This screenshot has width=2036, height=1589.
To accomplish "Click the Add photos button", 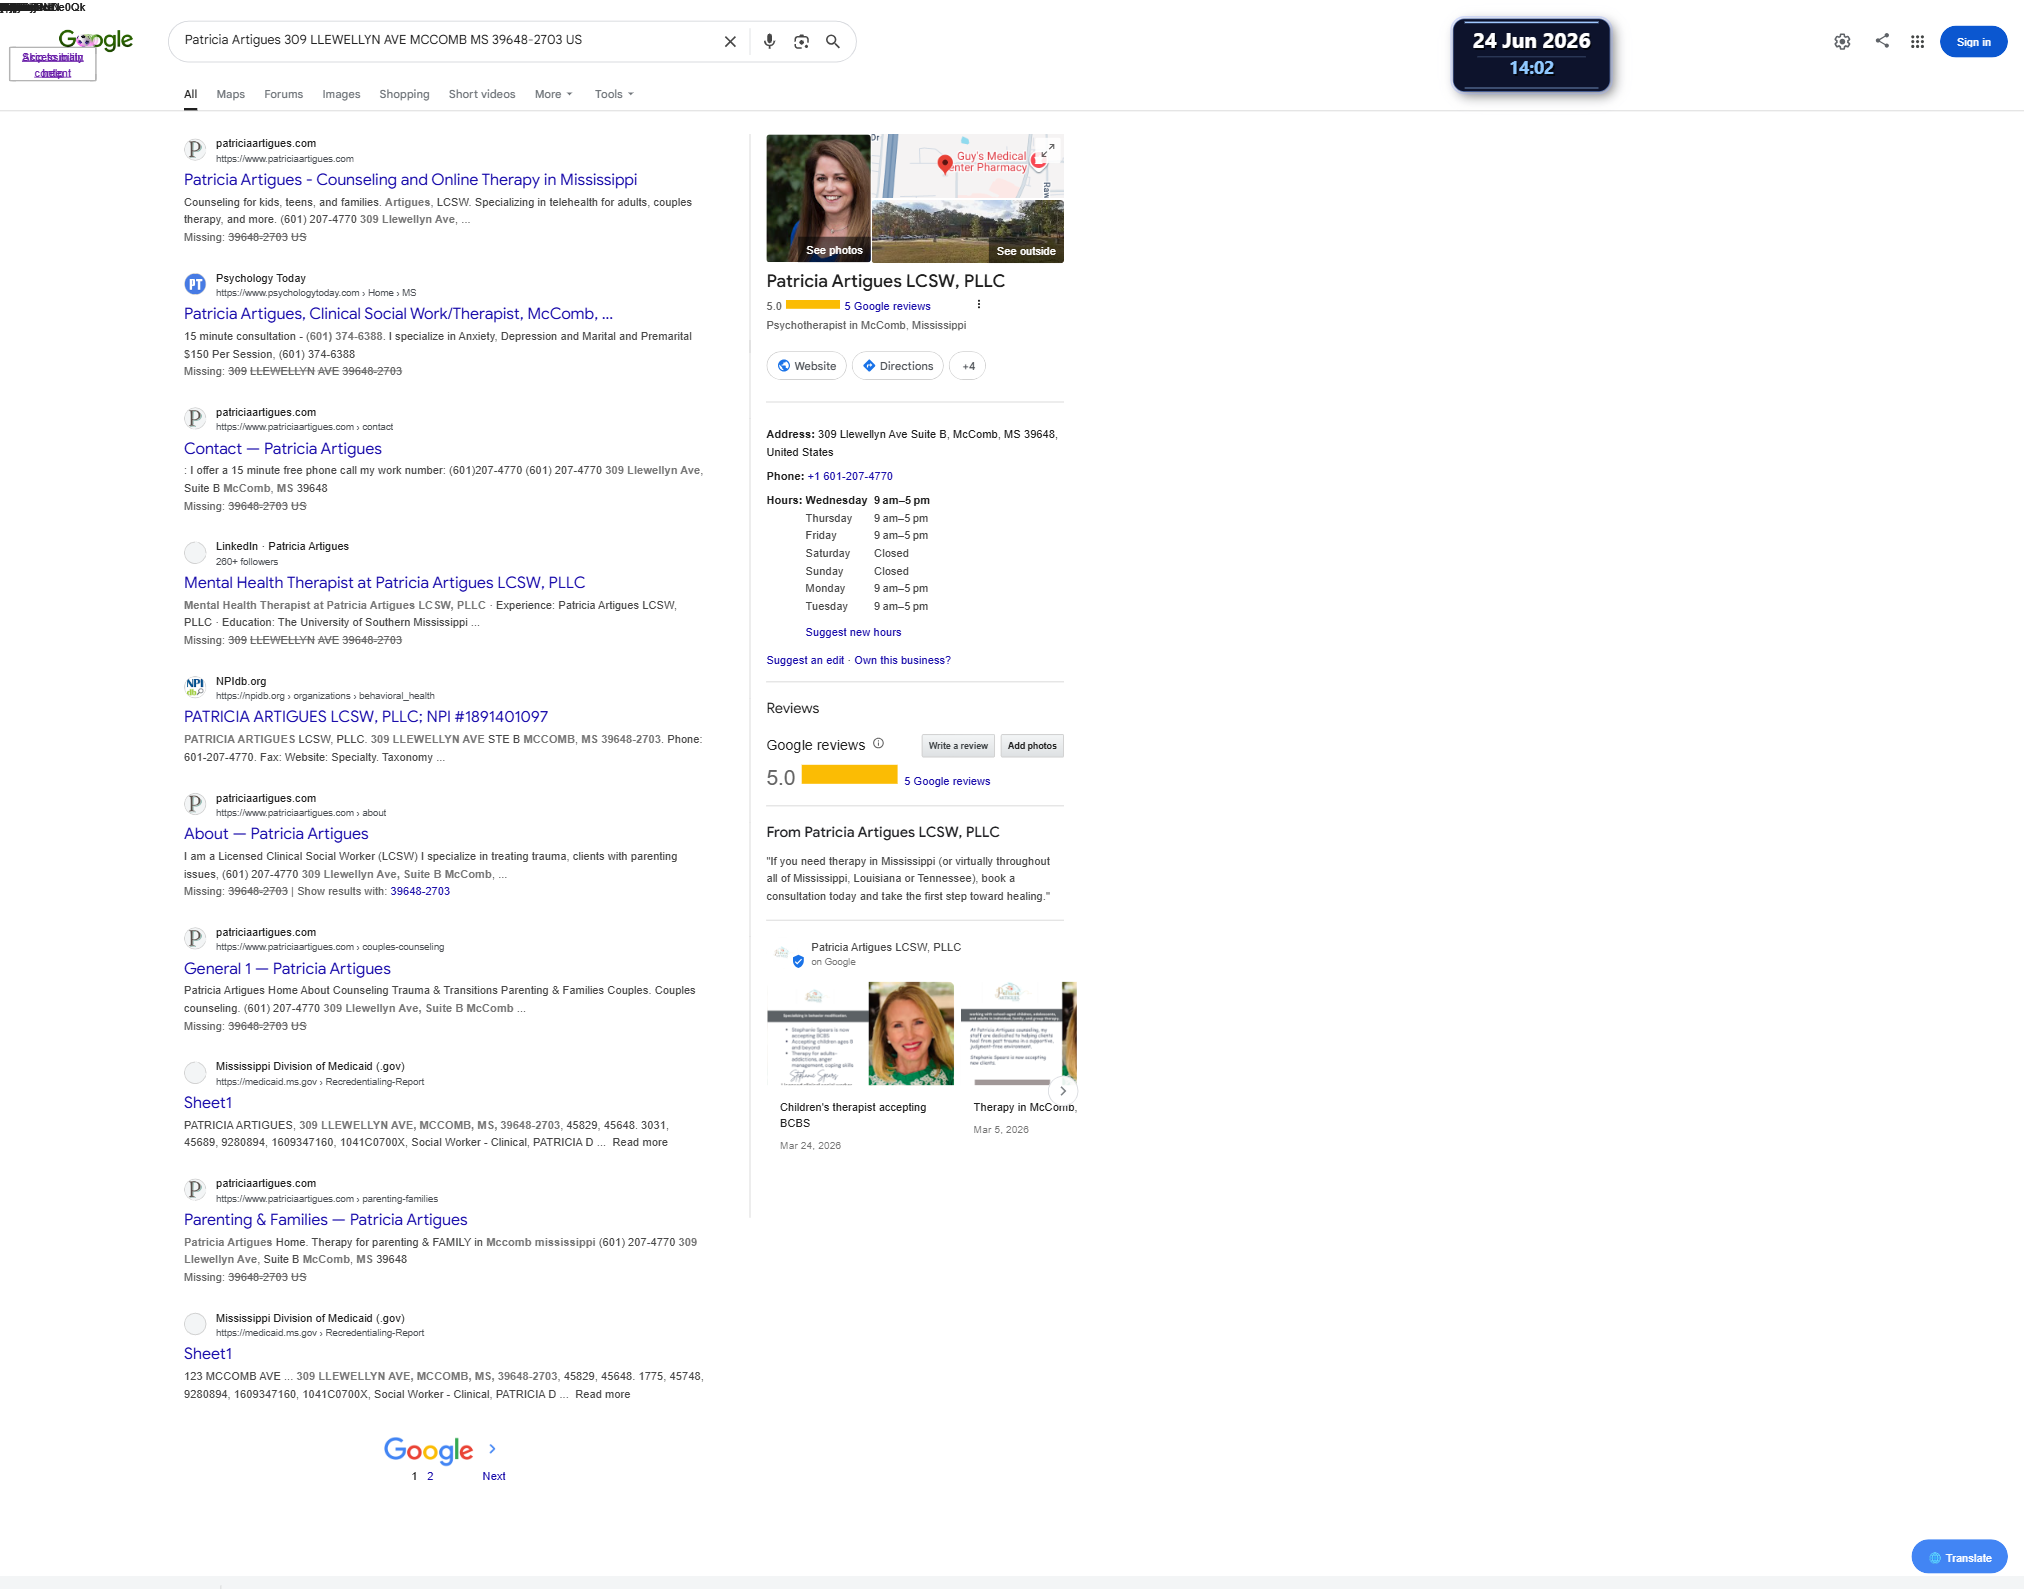I will [x=1032, y=746].
